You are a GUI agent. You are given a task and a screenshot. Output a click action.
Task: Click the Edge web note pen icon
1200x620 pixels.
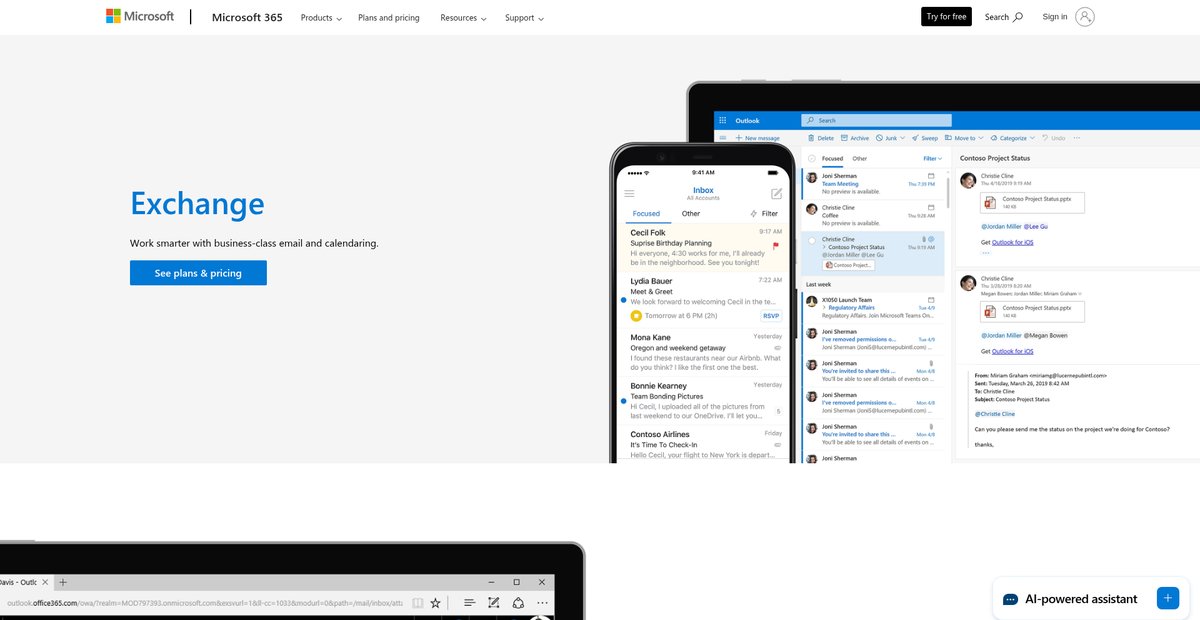493,603
